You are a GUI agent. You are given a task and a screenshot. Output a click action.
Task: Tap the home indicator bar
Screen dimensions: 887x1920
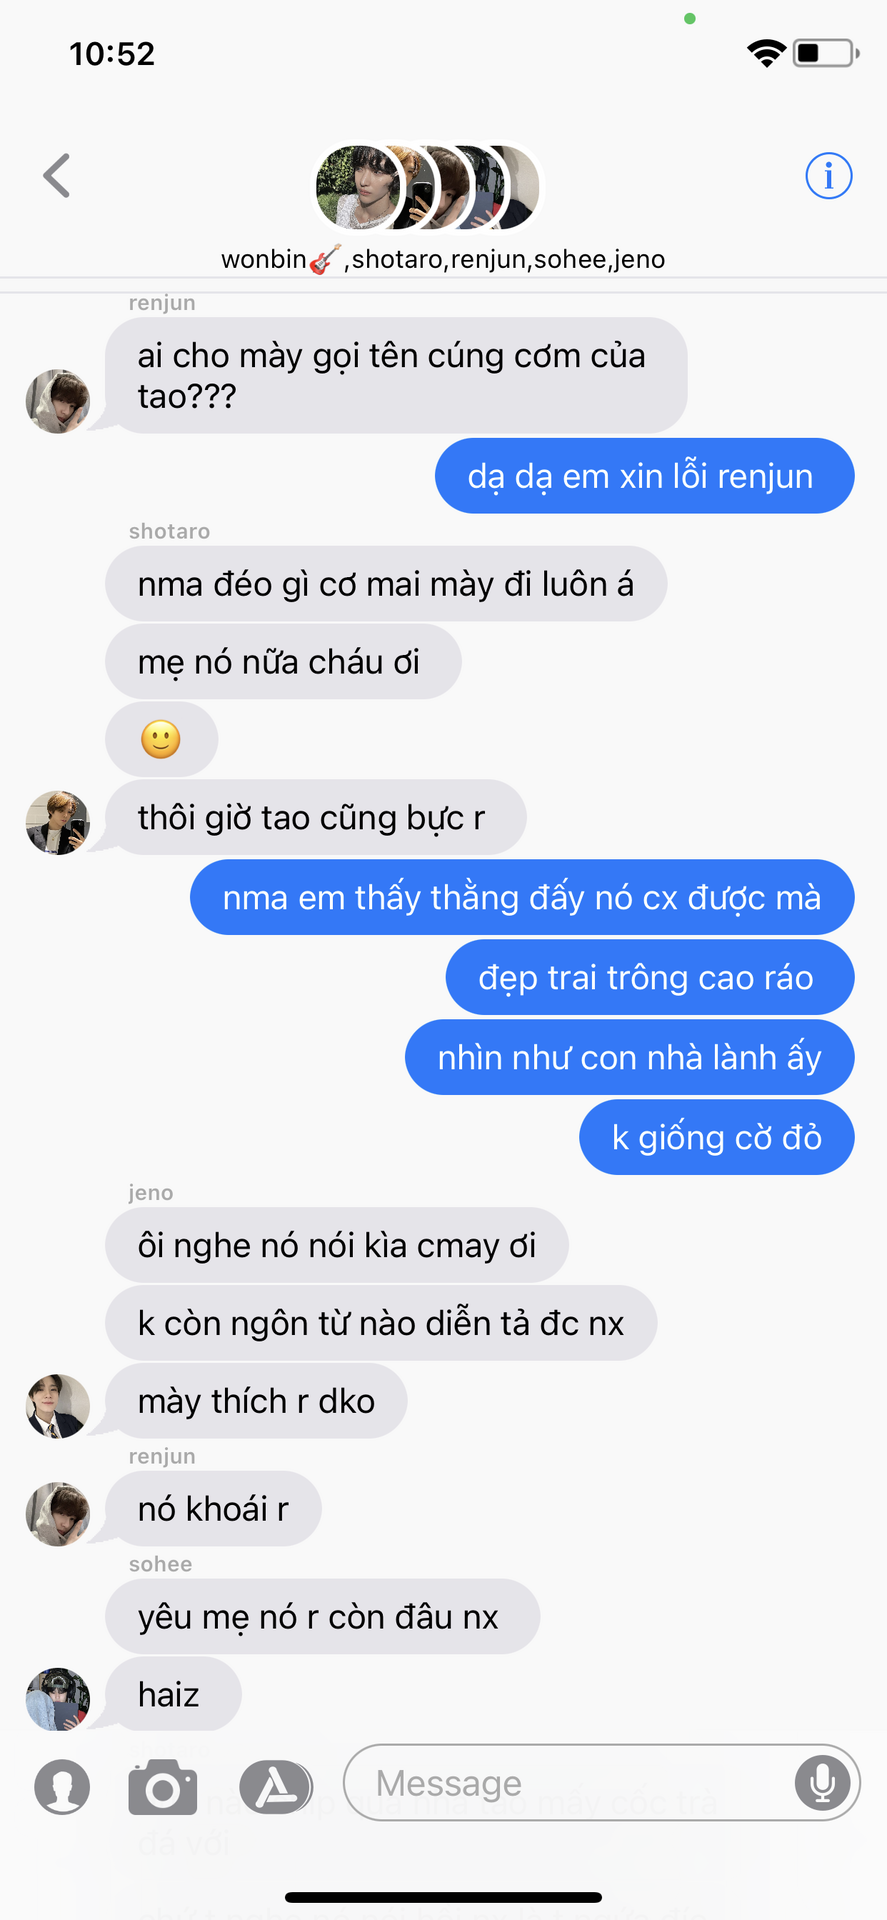tap(443, 1897)
